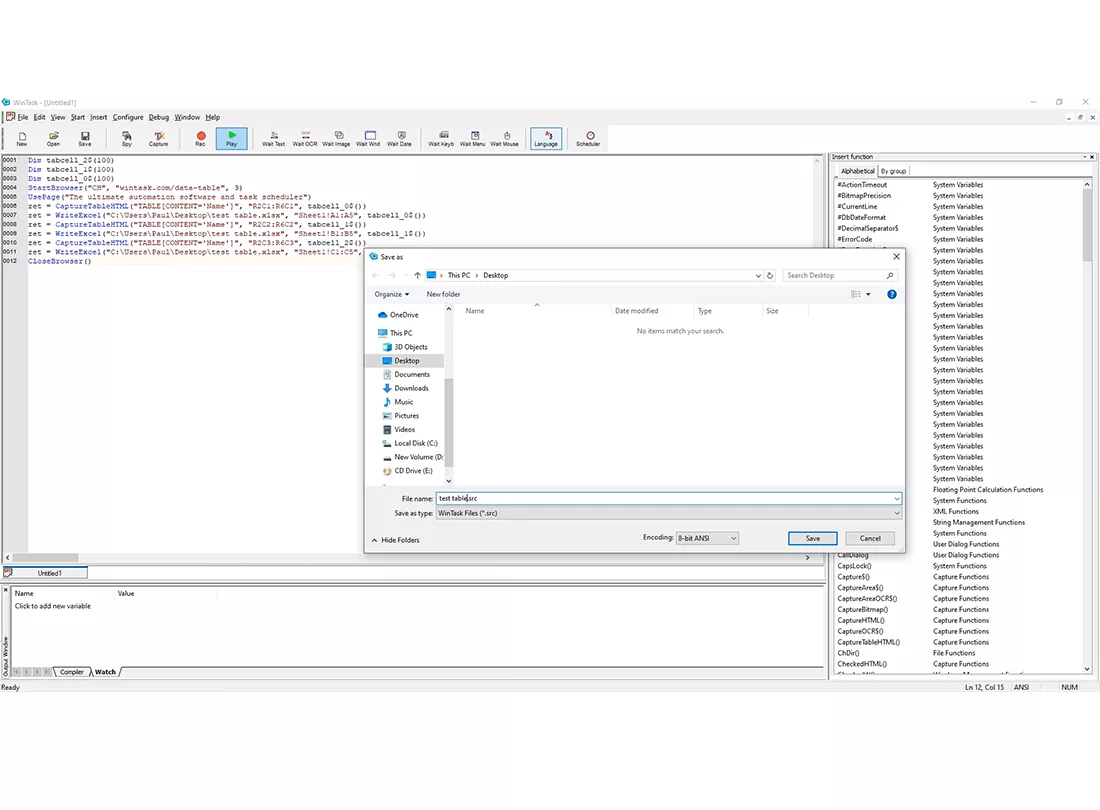The height and width of the screenshot is (810, 1100).
Task: Open the Encoding 8-bit ANSI dropdown
Action: click(x=707, y=539)
